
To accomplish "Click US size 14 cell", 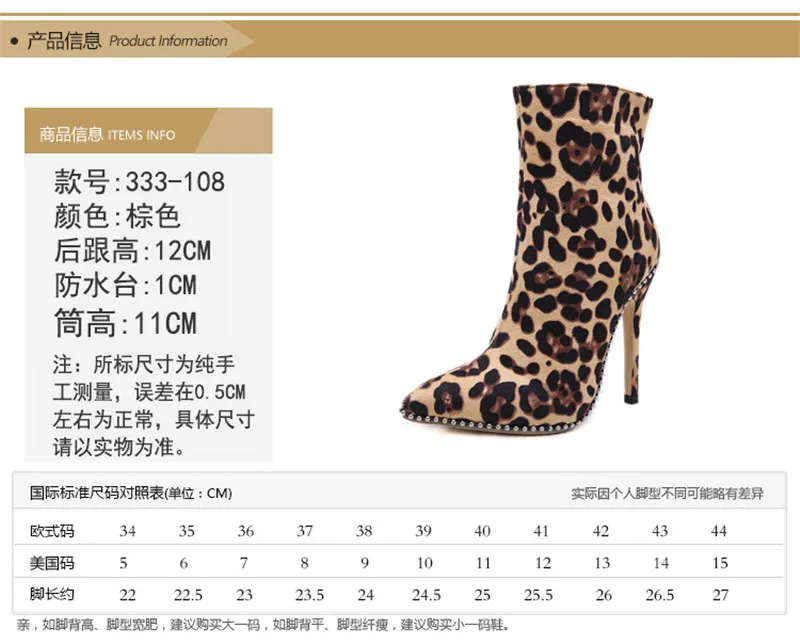I will click(x=661, y=563).
